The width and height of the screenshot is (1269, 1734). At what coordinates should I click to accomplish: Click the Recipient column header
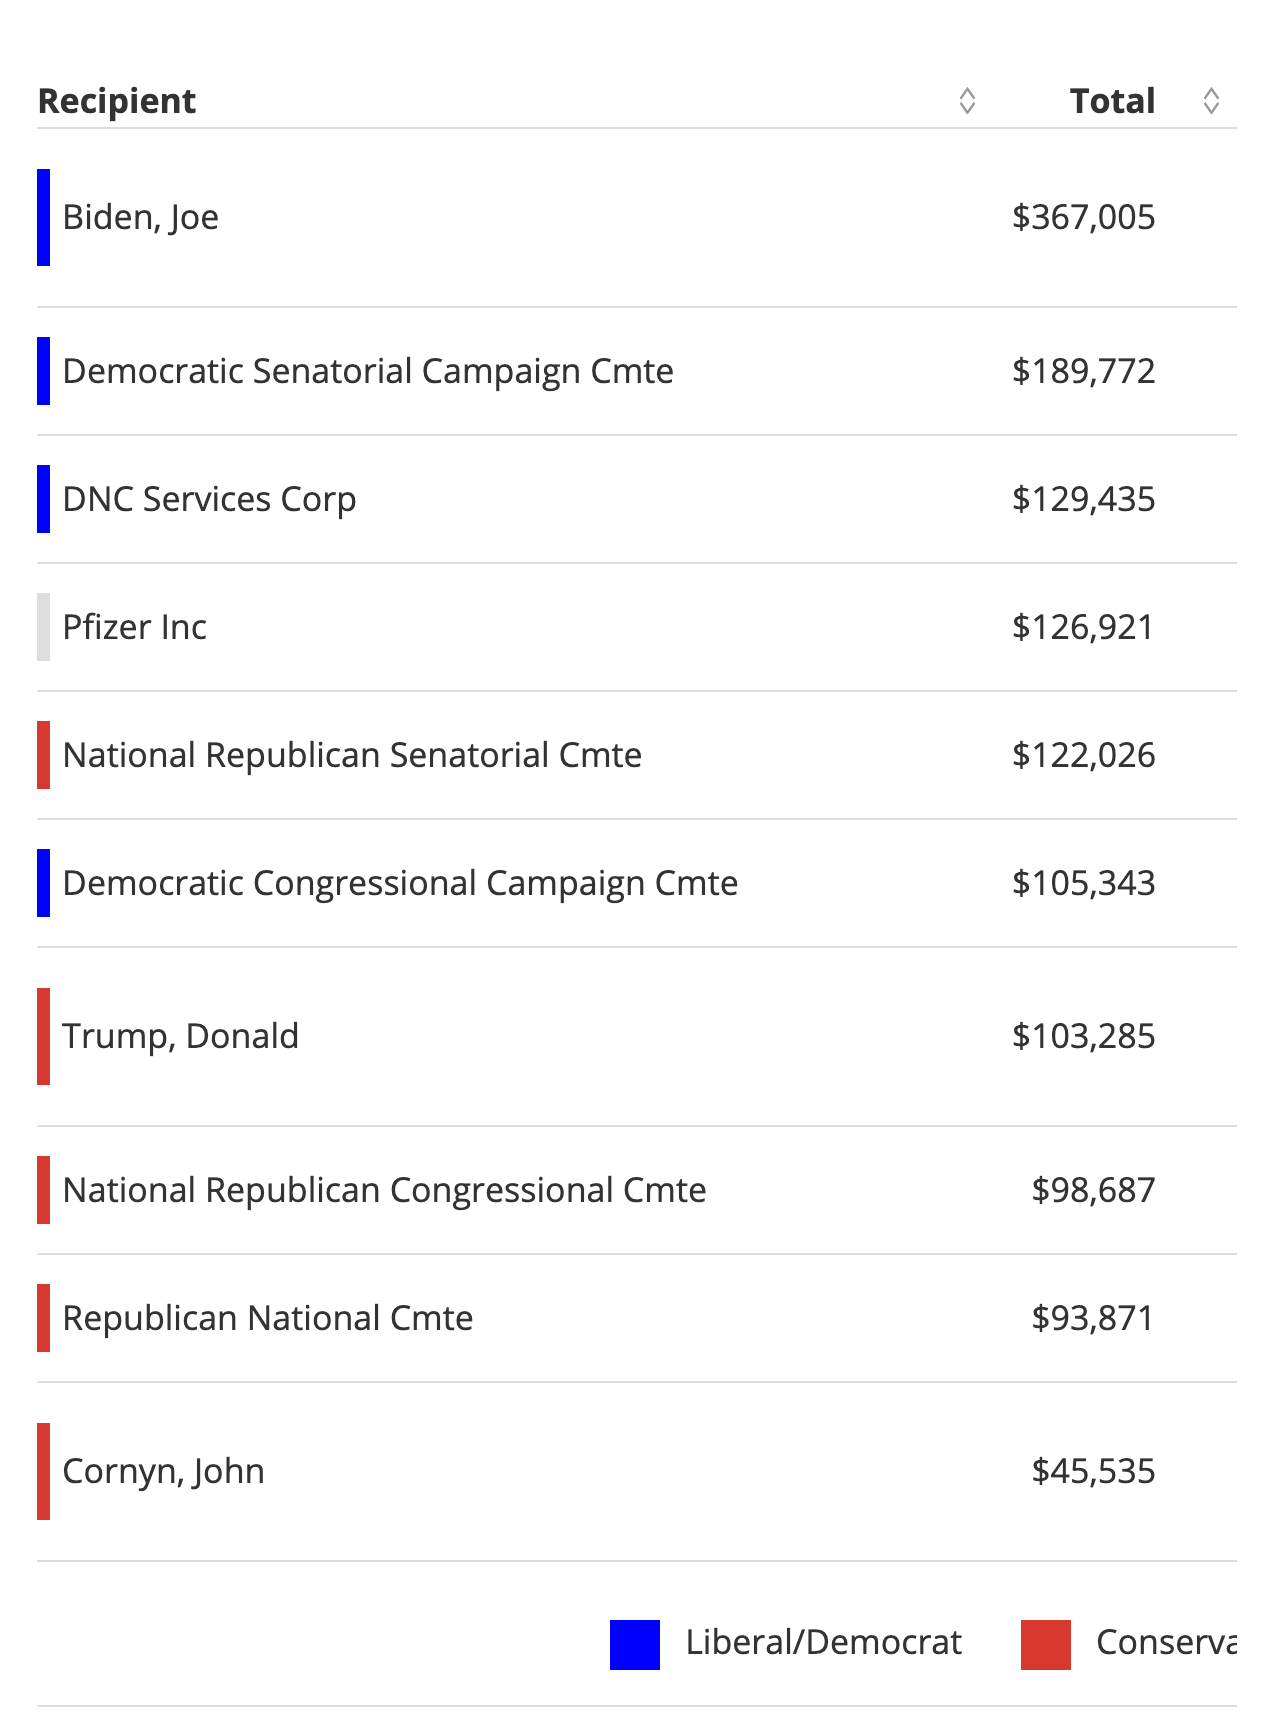click(117, 101)
